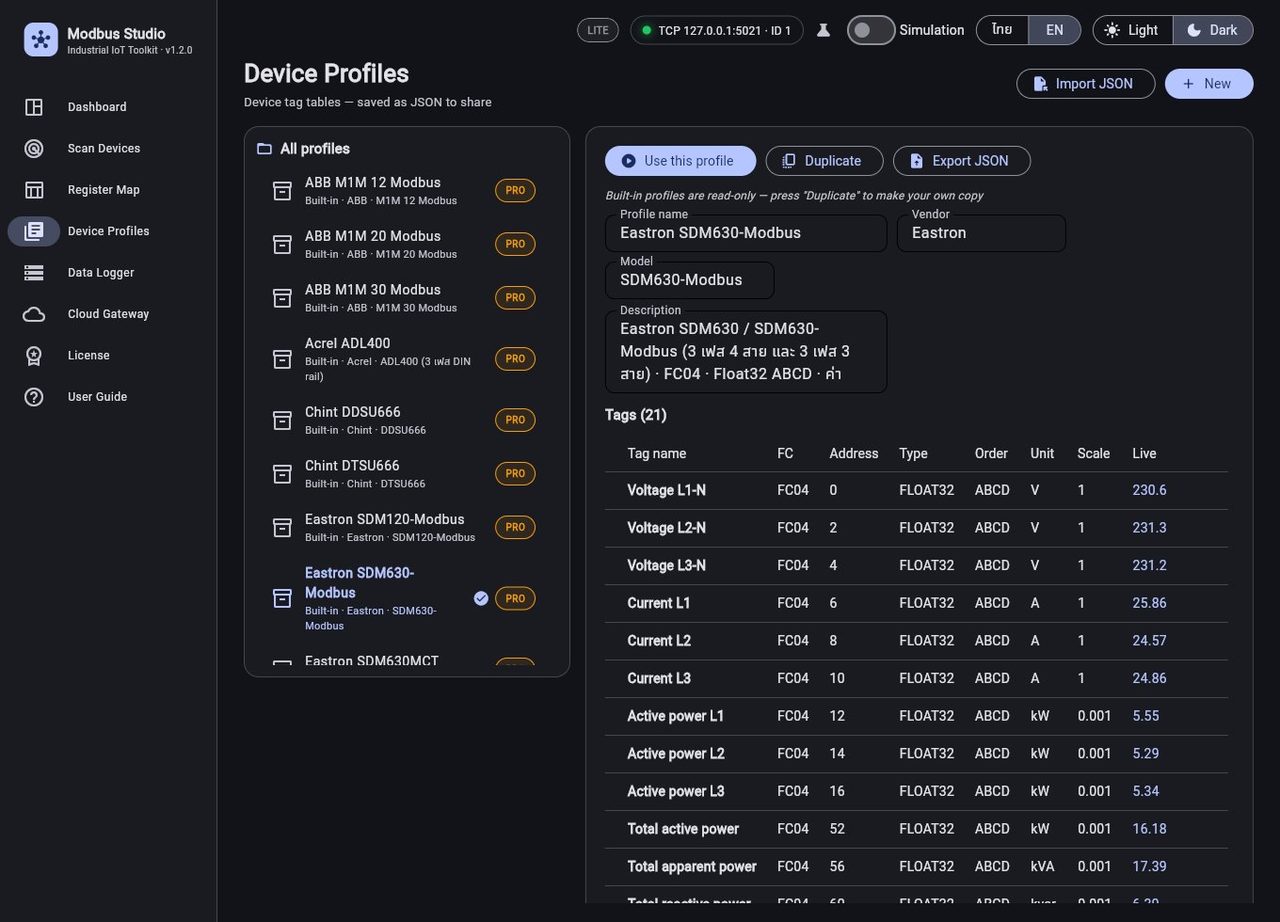Select Data Logger in sidebar
This screenshot has width=1280, height=922.
click(x=108, y=272)
